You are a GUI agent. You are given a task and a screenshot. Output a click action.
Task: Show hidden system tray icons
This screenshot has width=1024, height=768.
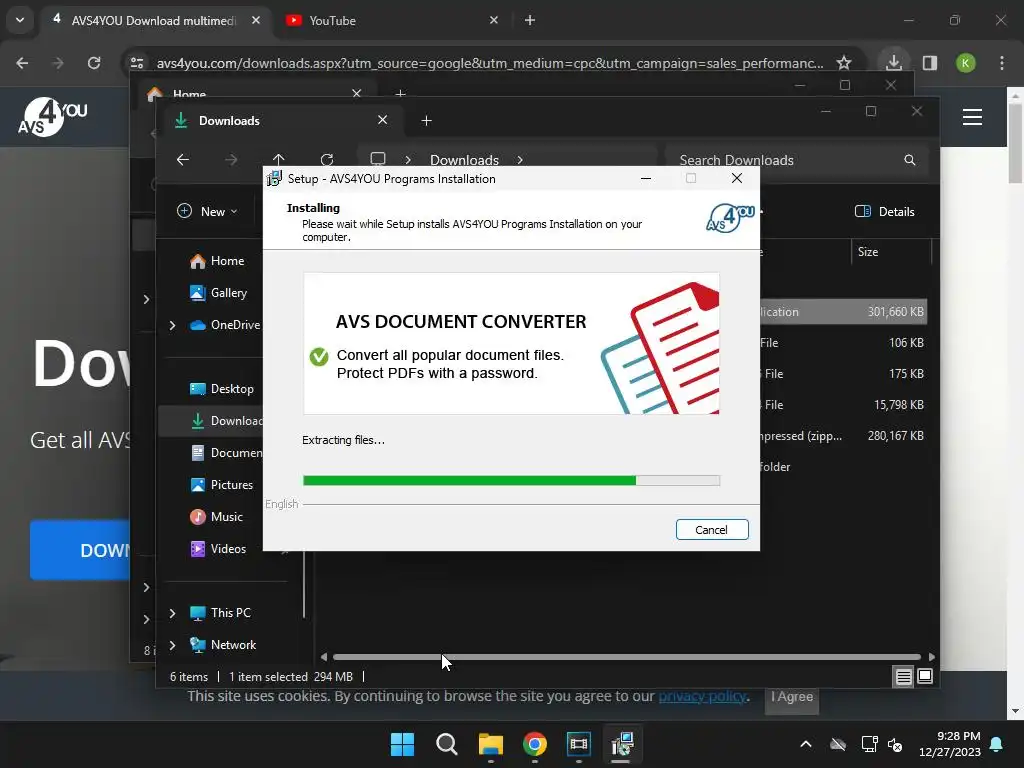806,744
